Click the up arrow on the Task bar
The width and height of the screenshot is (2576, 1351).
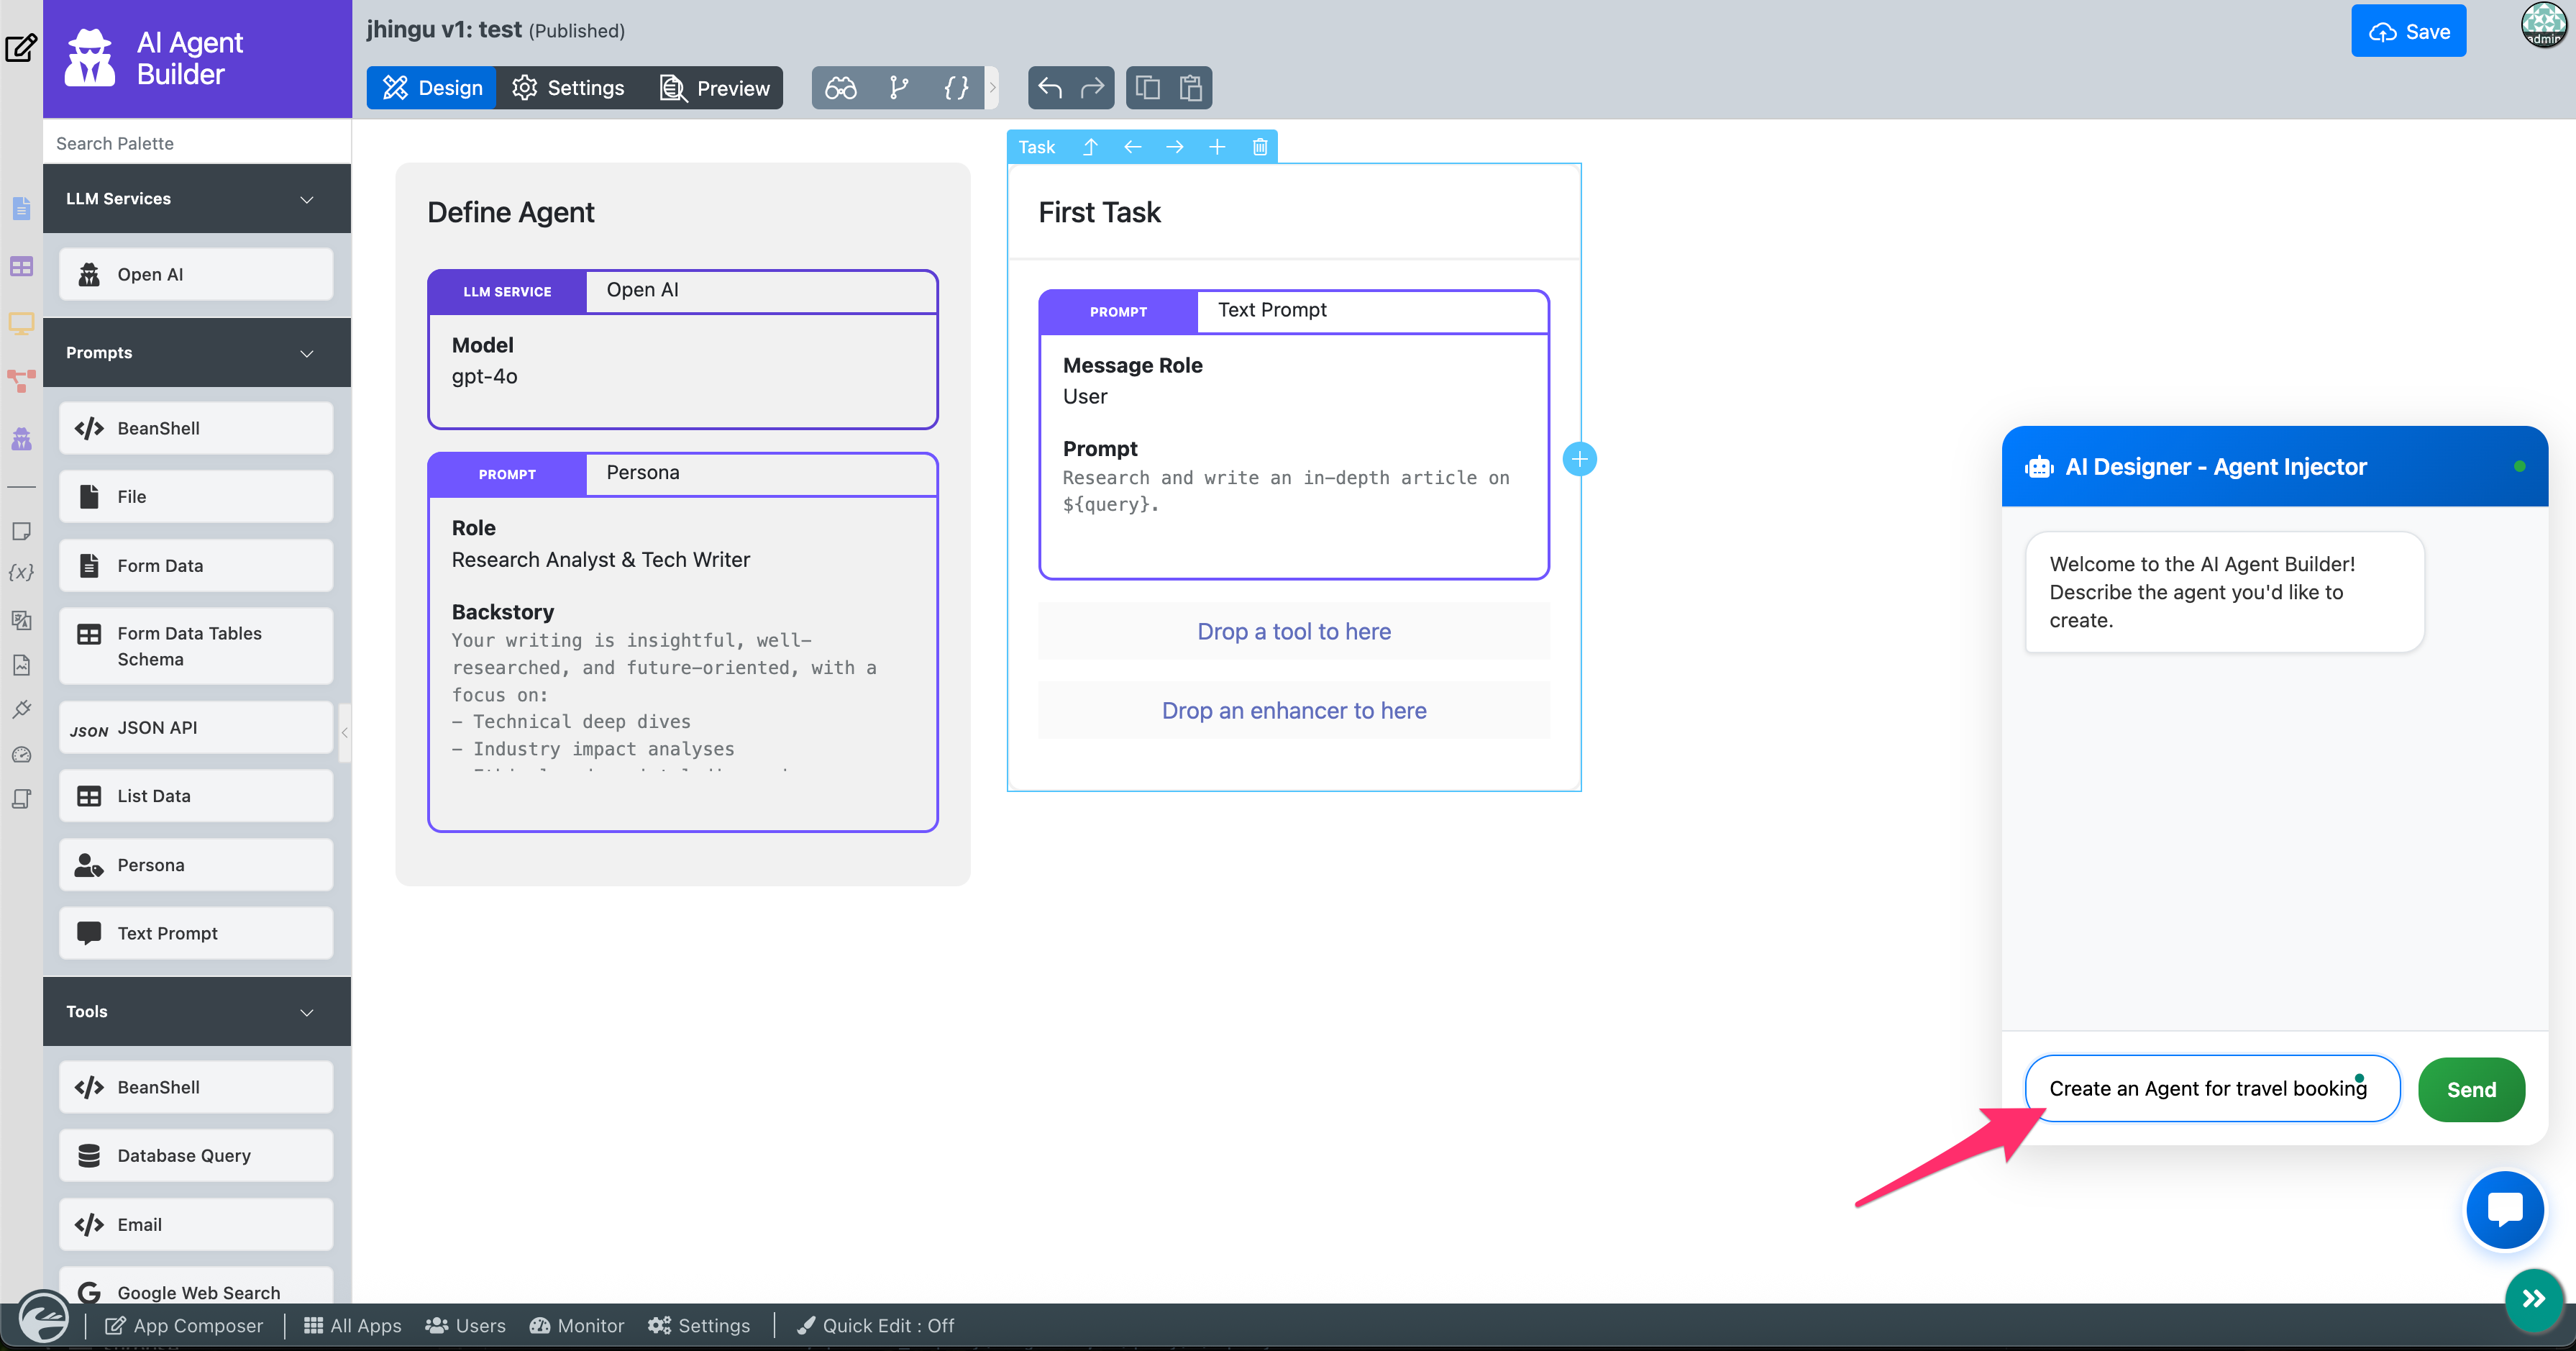coord(1090,147)
